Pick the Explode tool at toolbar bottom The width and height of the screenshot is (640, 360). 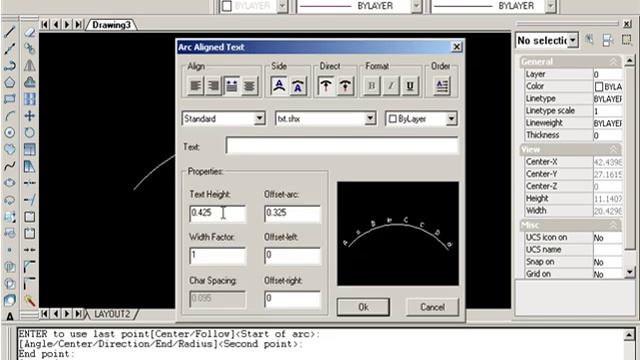pyautogui.click(x=29, y=301)
